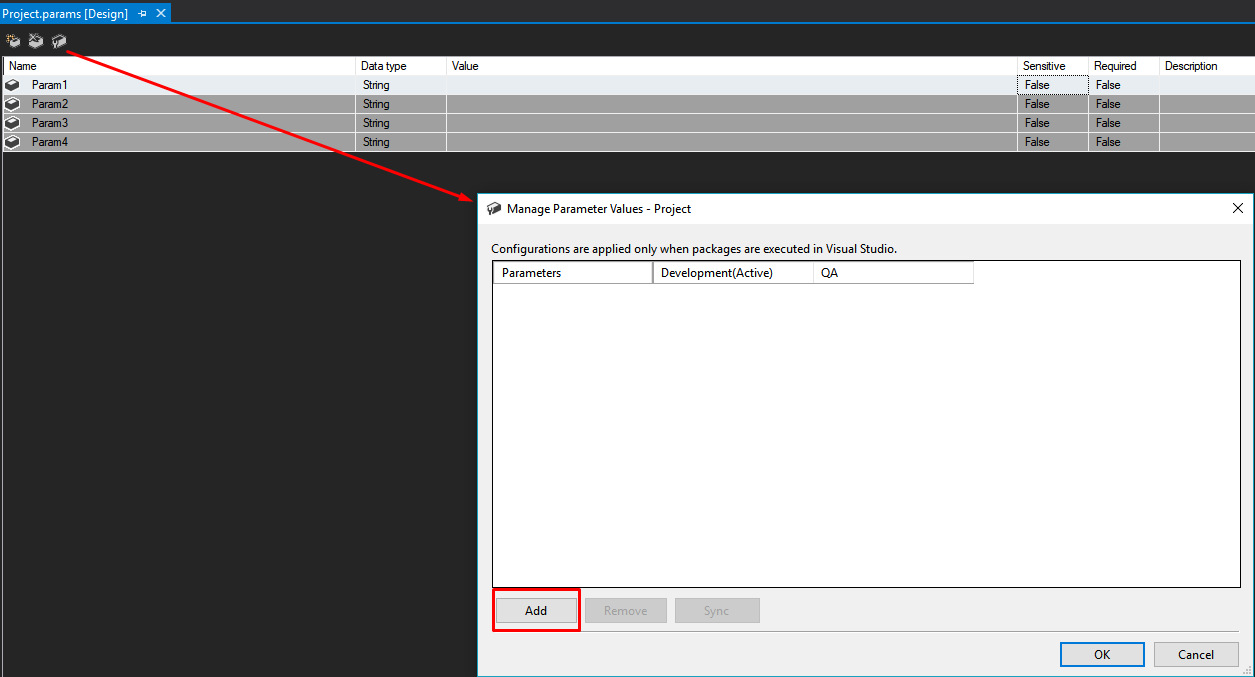Click the Value field for Param4
The image size is (1255, 677).
point(732,142)
